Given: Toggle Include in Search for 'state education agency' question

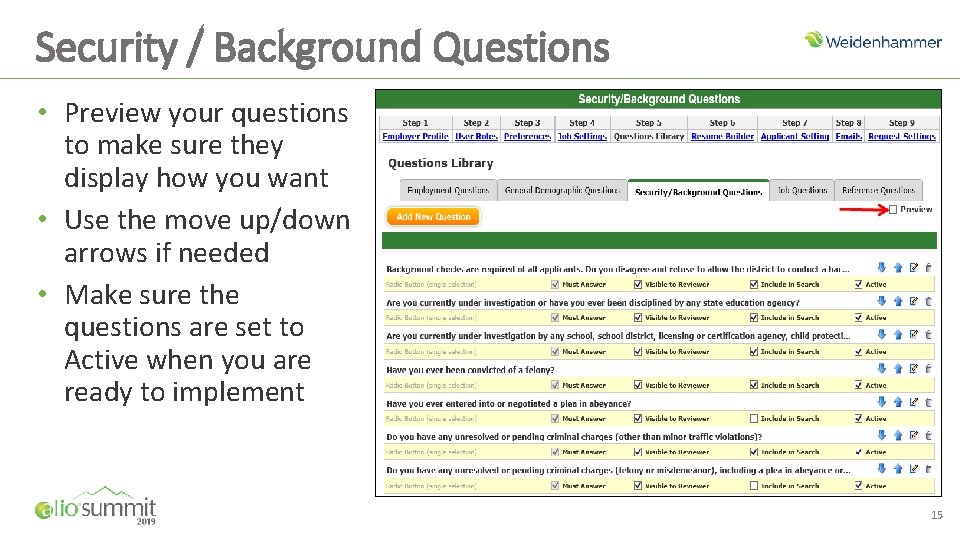Looking at the screenshot, I should [x=754, y=317].
